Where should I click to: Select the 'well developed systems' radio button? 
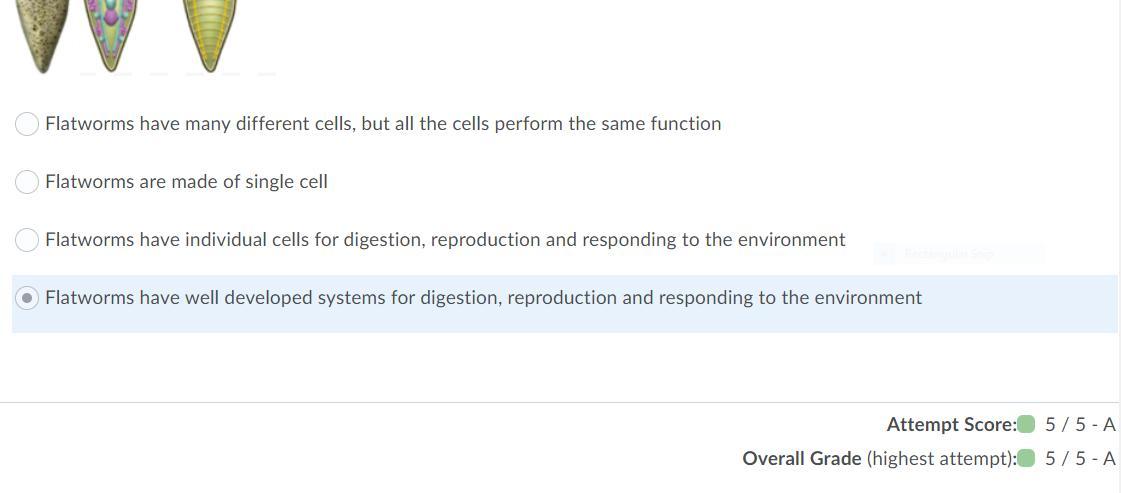[28, 298]
